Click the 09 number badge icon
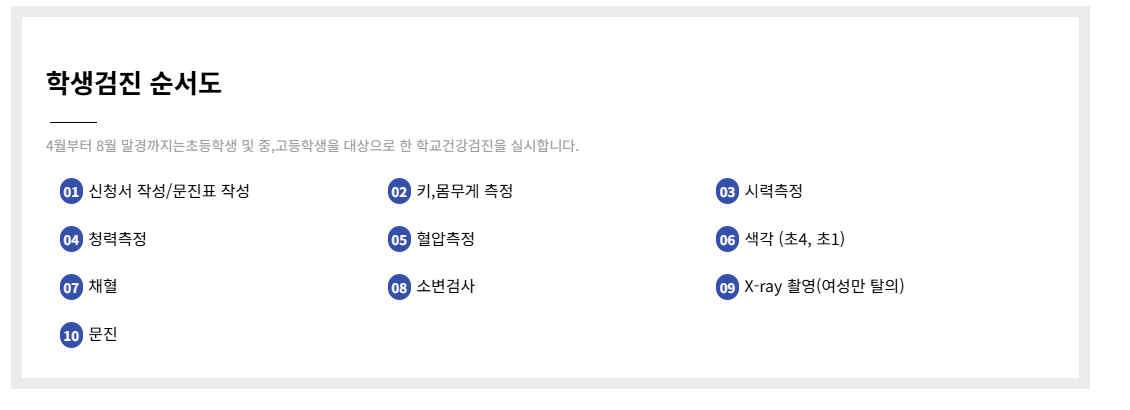 pyautogui.click(x=727, y=288)
